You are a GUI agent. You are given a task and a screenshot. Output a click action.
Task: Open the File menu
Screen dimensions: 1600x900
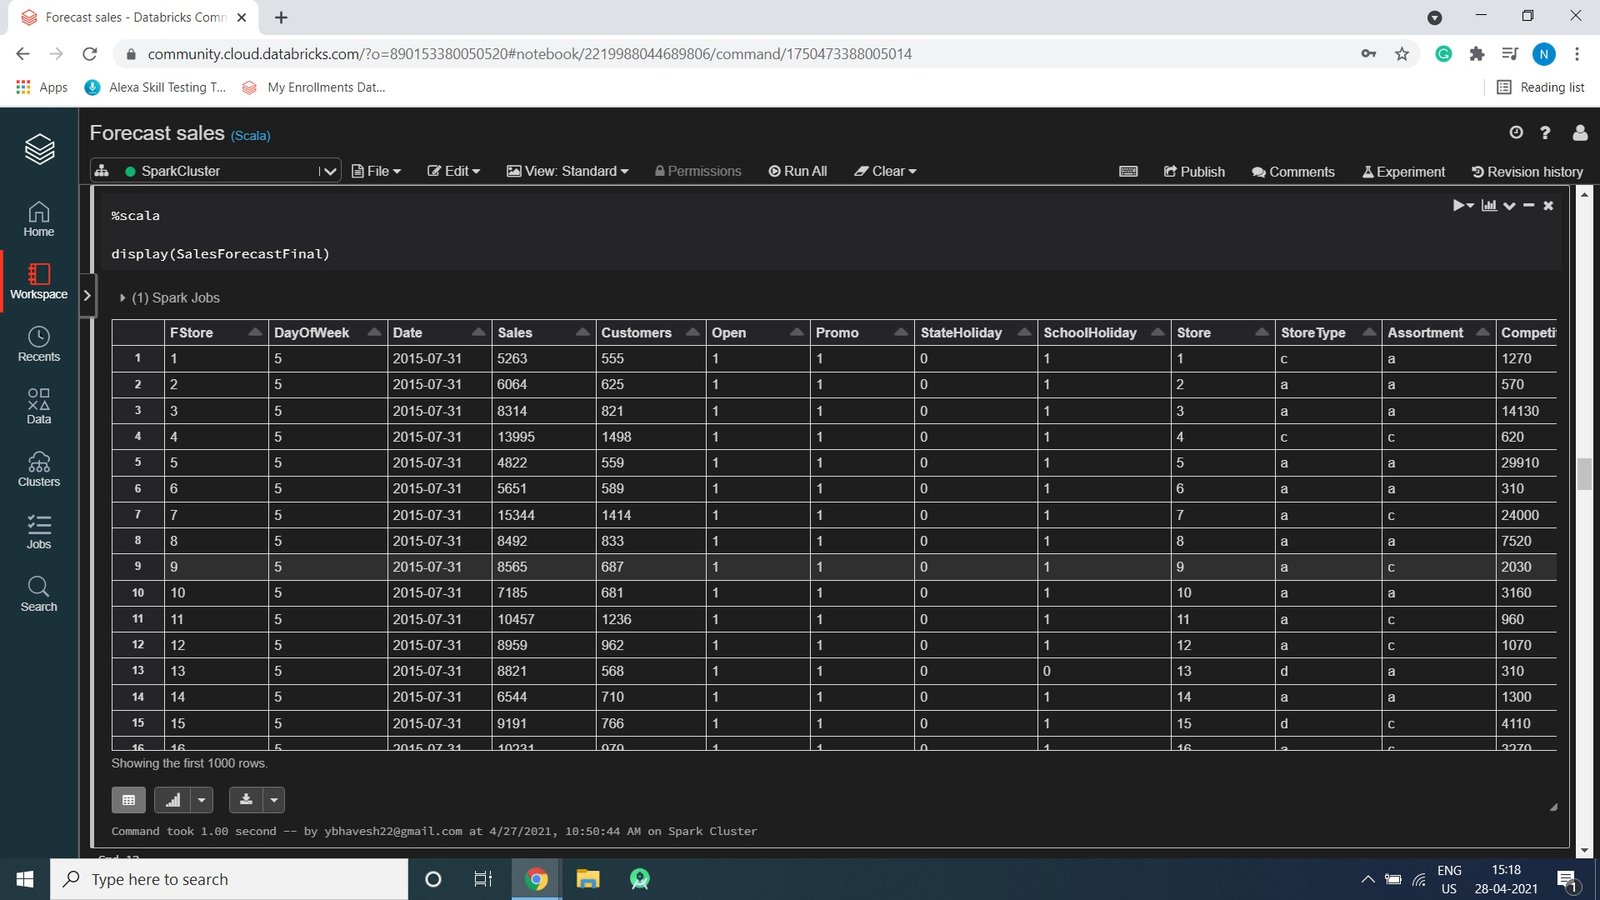pyautogui.click(x=375, y=171)
